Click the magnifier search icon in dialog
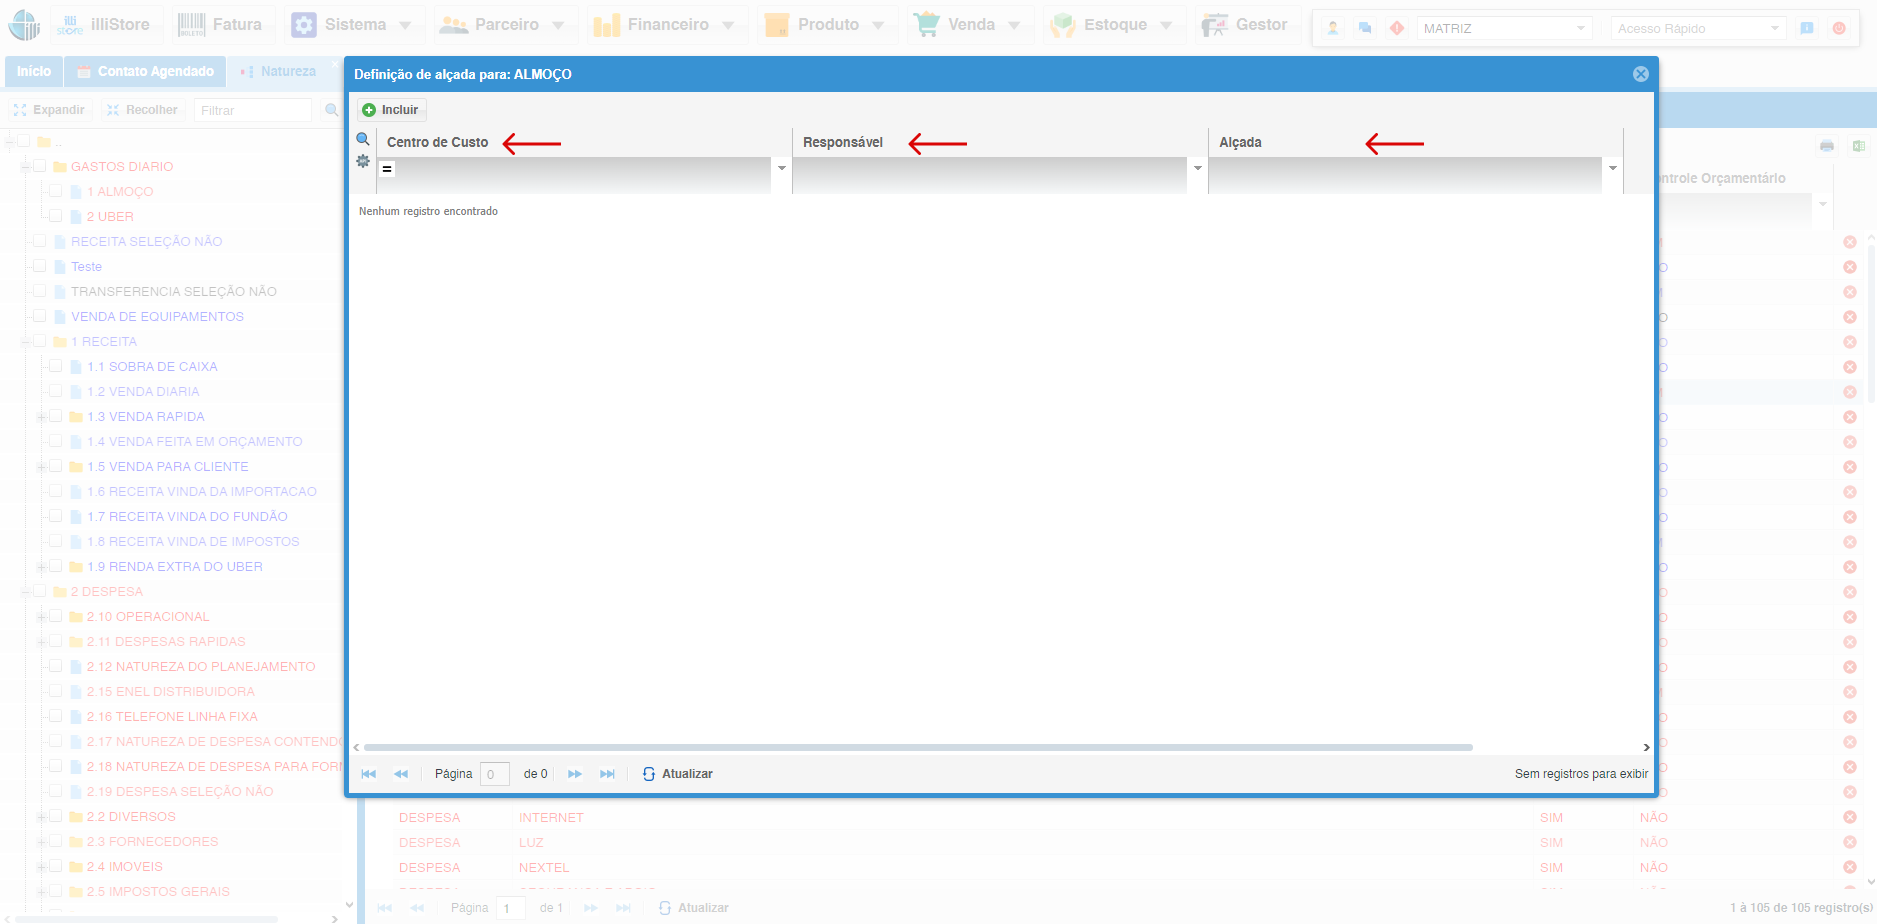1877x924 pixels. [x=363, y=140]
